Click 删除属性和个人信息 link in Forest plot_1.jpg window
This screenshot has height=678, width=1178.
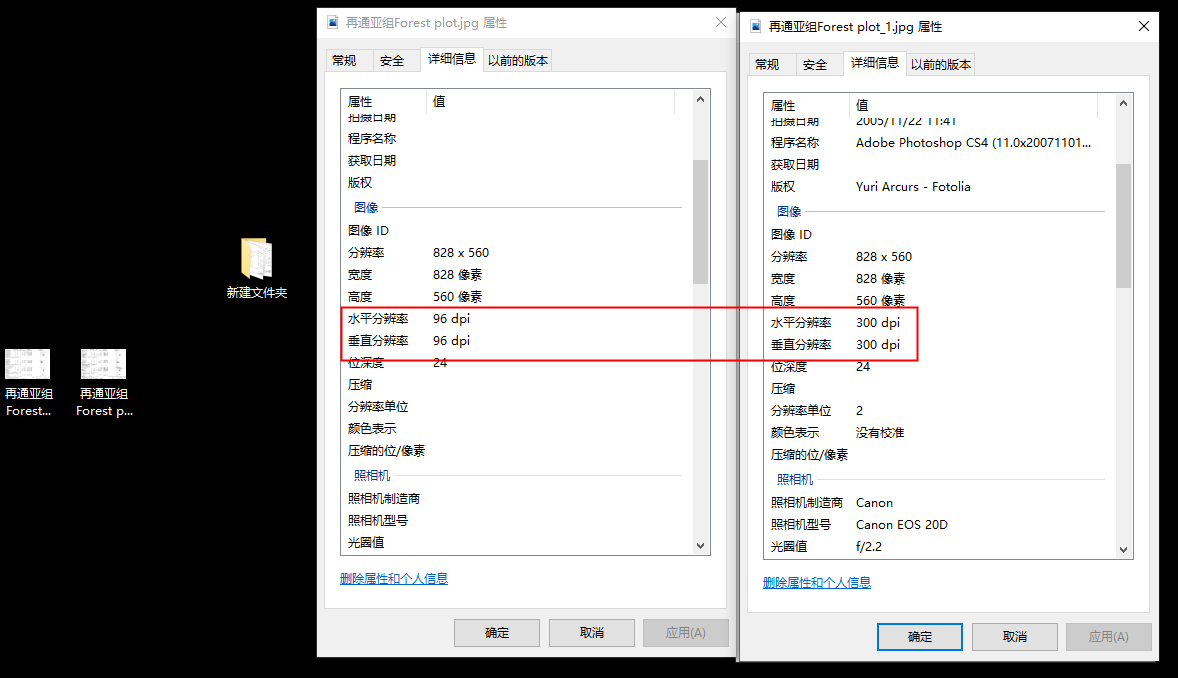click(817, 583)
